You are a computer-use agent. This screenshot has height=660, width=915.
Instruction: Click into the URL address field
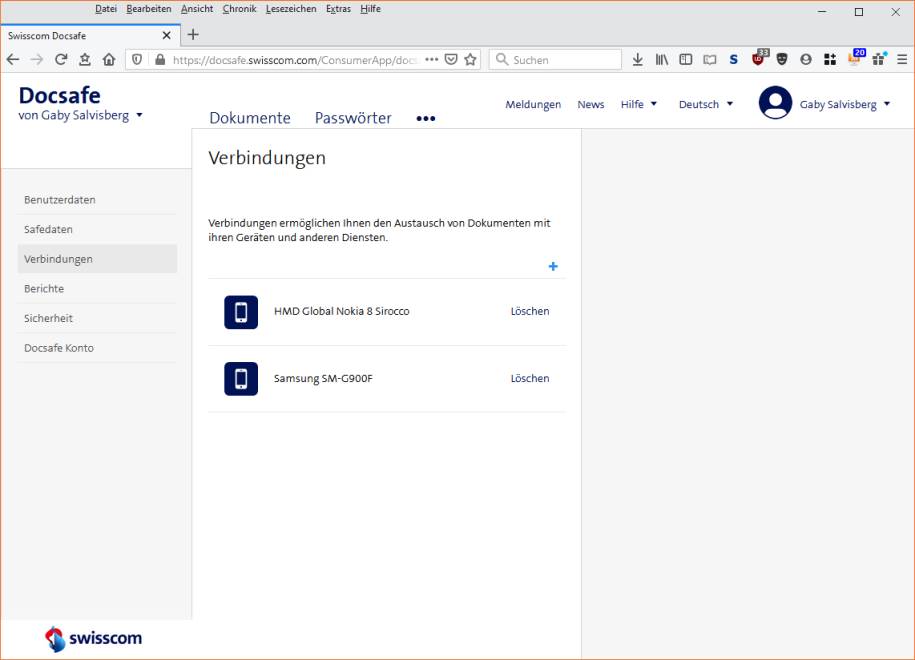point(295,60)
